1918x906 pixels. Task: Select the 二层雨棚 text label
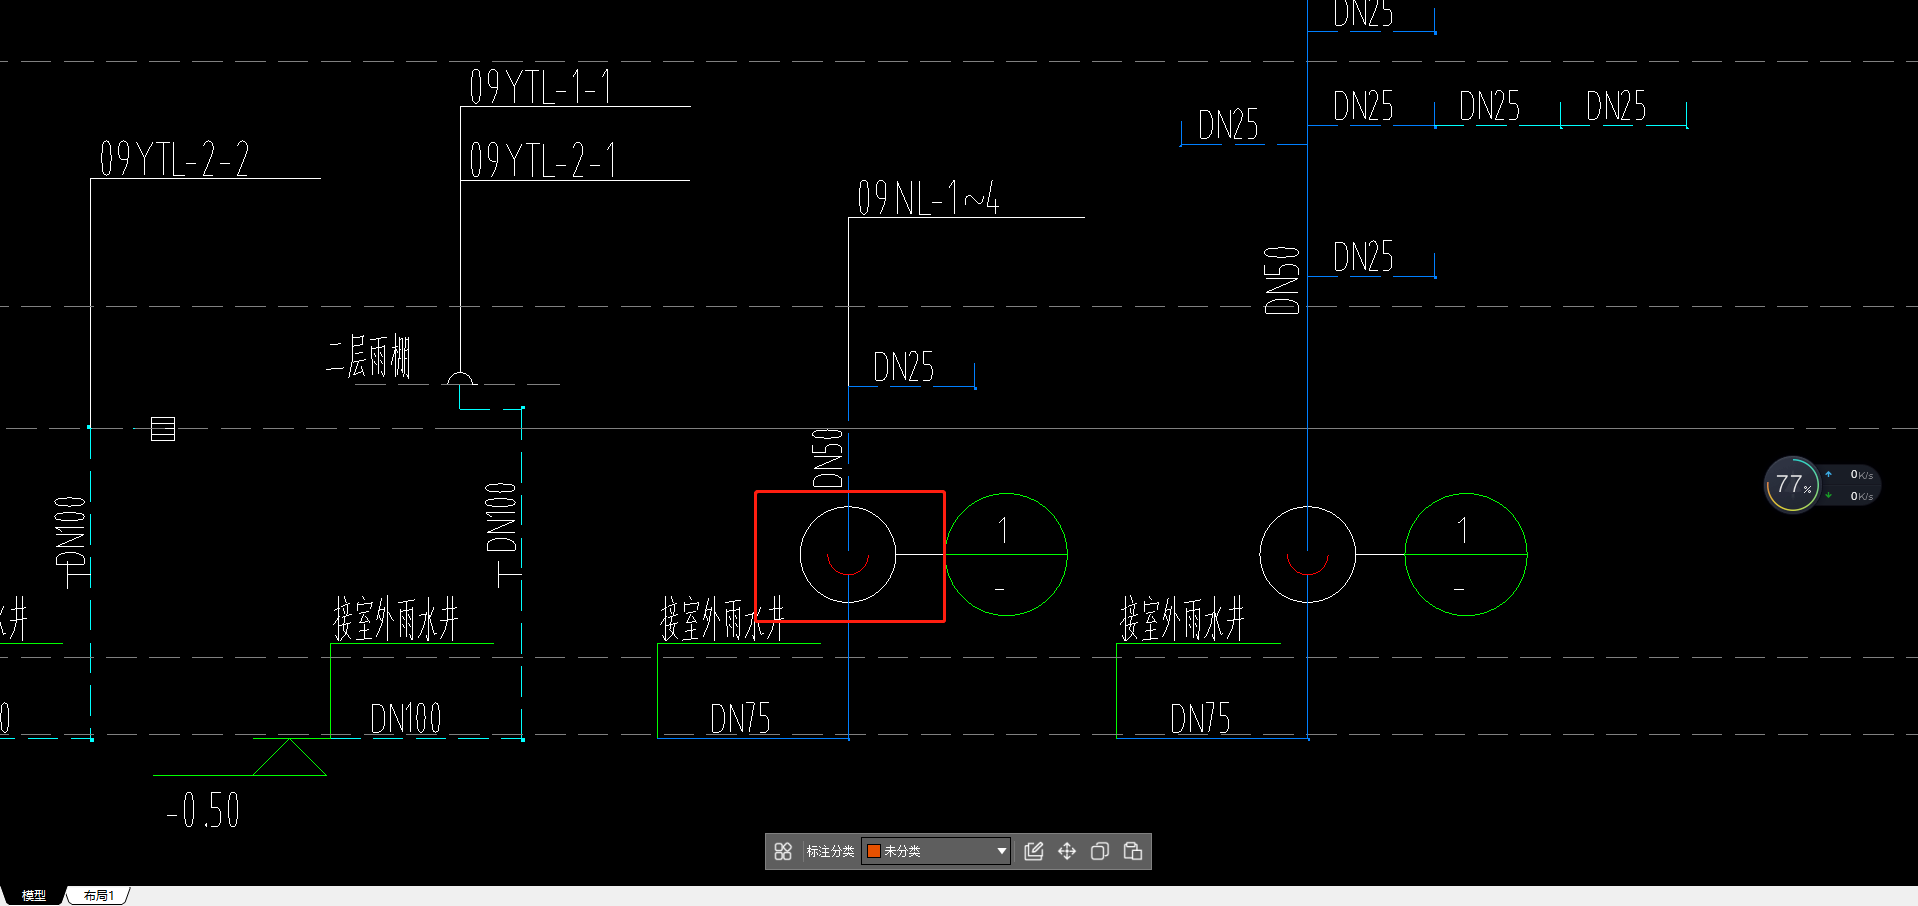click(368, 357)
